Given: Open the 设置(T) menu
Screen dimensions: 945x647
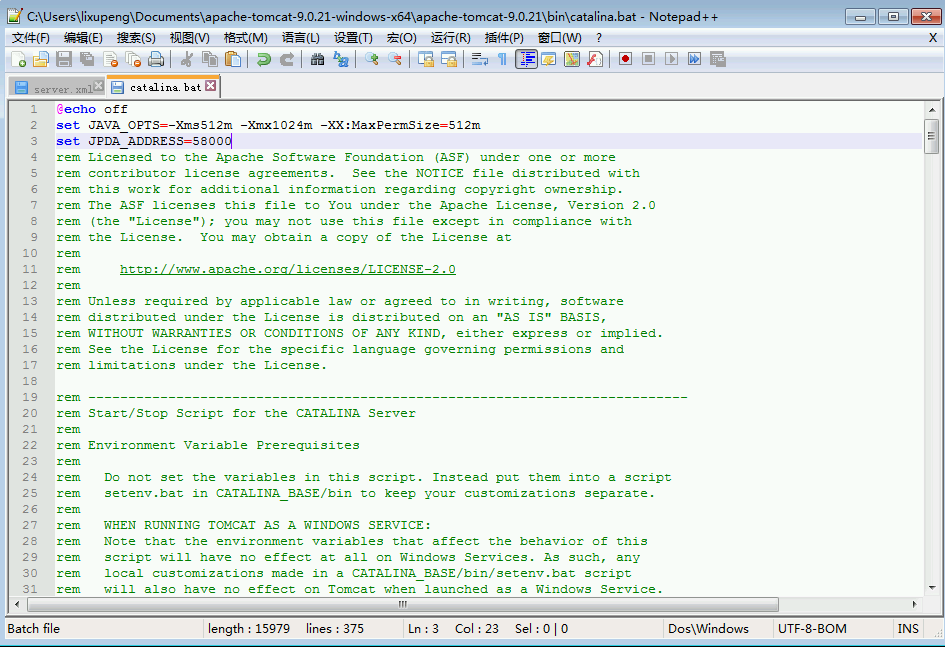Looking at the screenshot, I should [353, 38].
